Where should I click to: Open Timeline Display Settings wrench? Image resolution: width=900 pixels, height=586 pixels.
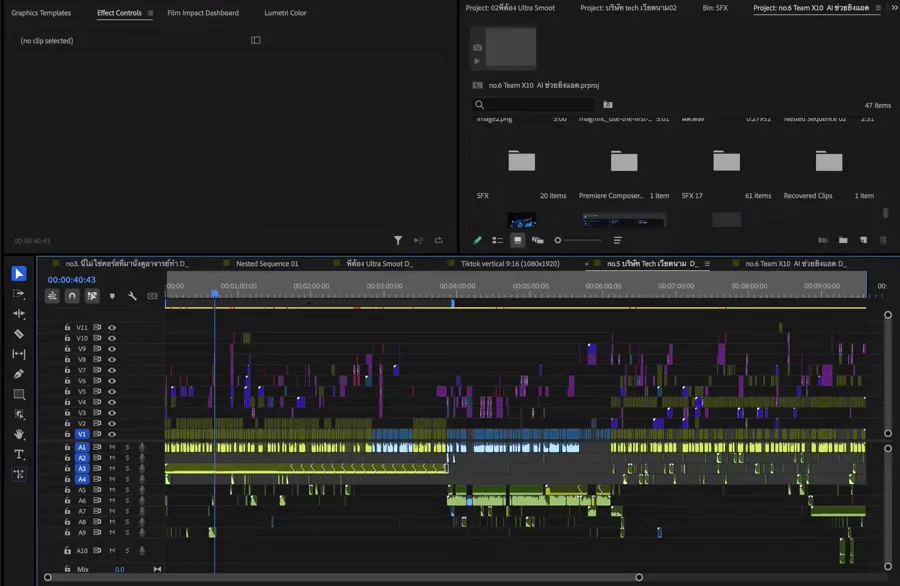[x=132, y=296]
